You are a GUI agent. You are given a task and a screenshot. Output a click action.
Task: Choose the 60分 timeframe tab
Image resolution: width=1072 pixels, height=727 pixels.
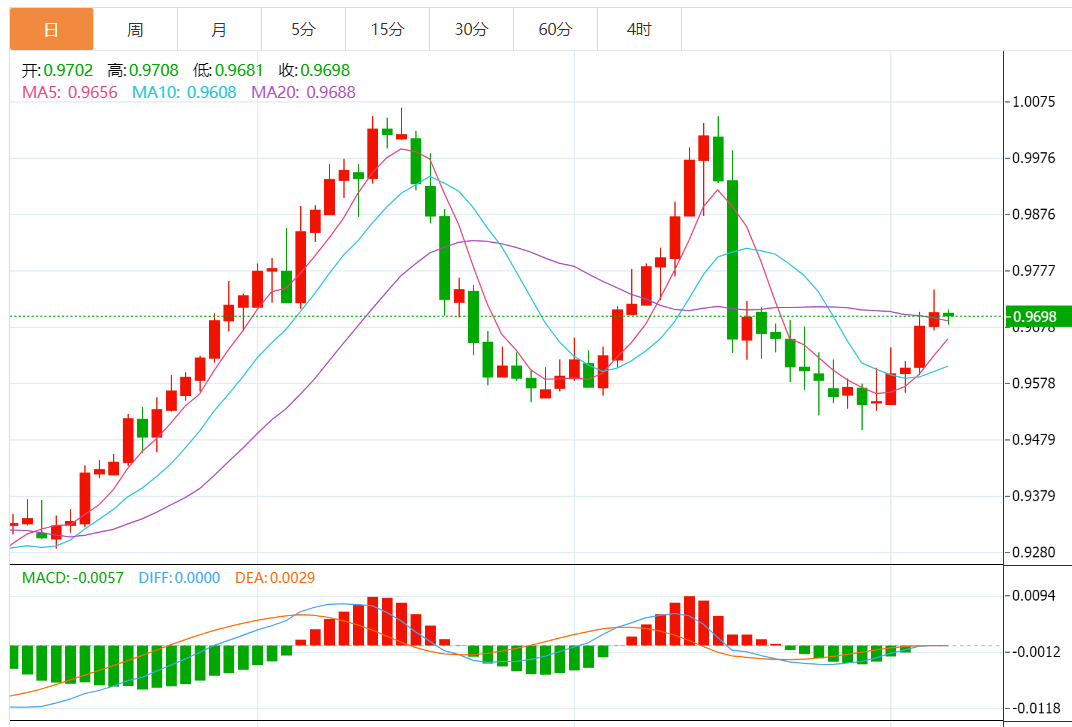point(555,30)
